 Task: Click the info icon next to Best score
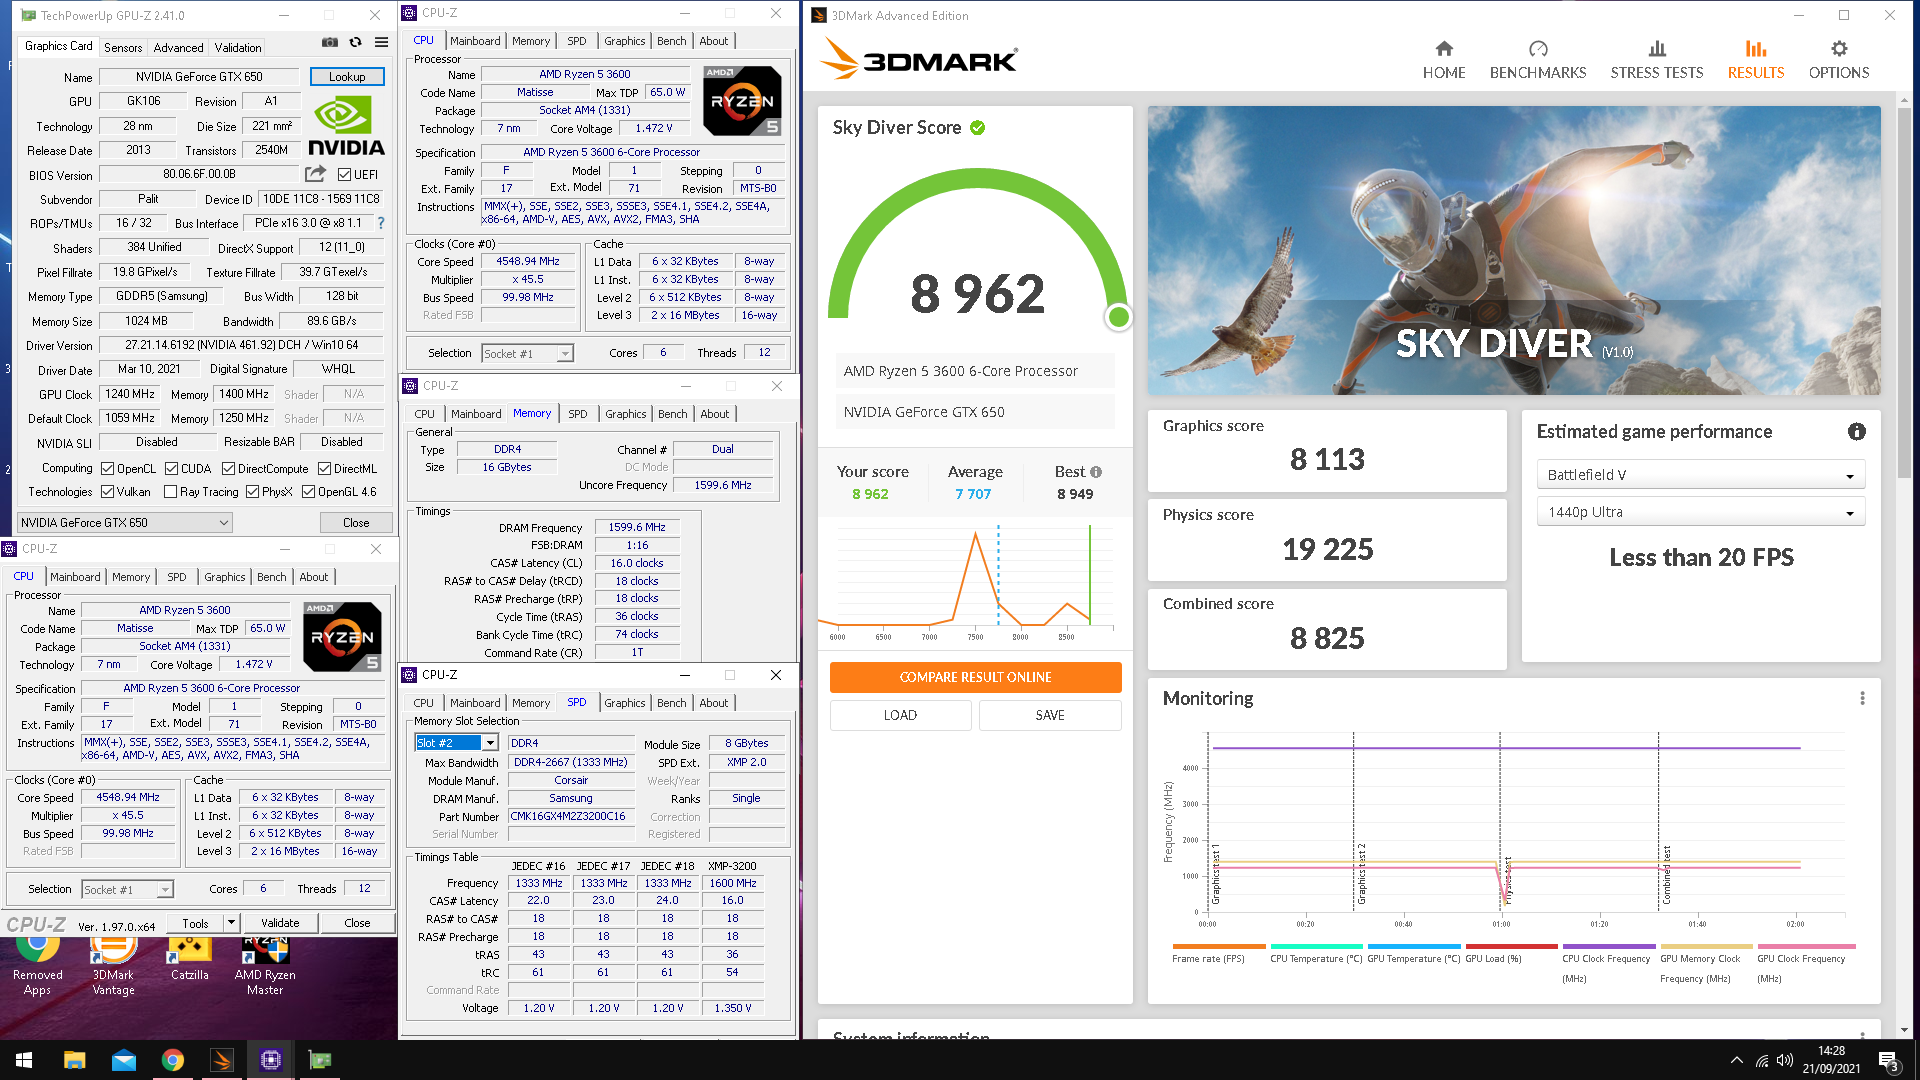click(x=1096, y=472)
